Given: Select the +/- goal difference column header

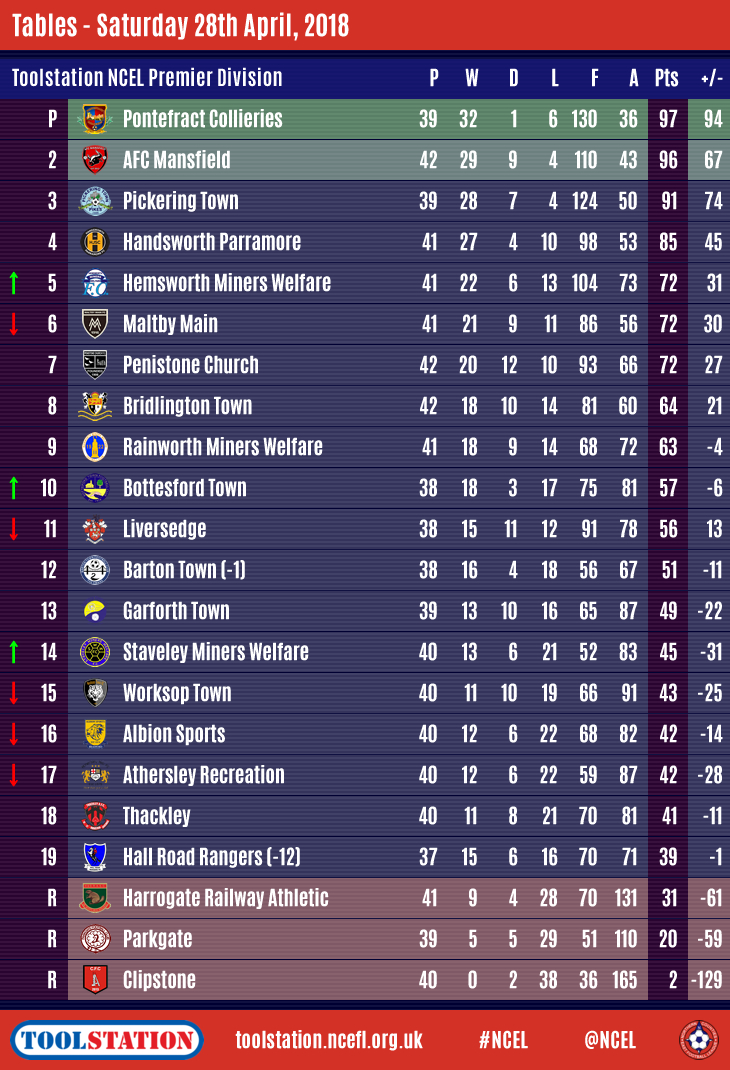Looking at the screenshot, I should point(711,78).
